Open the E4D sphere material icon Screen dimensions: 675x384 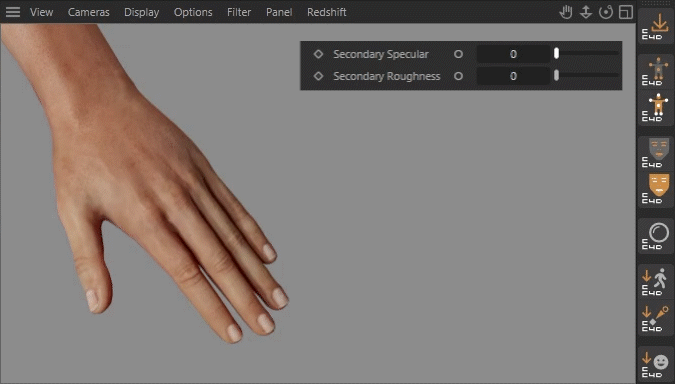click(656, 235)
